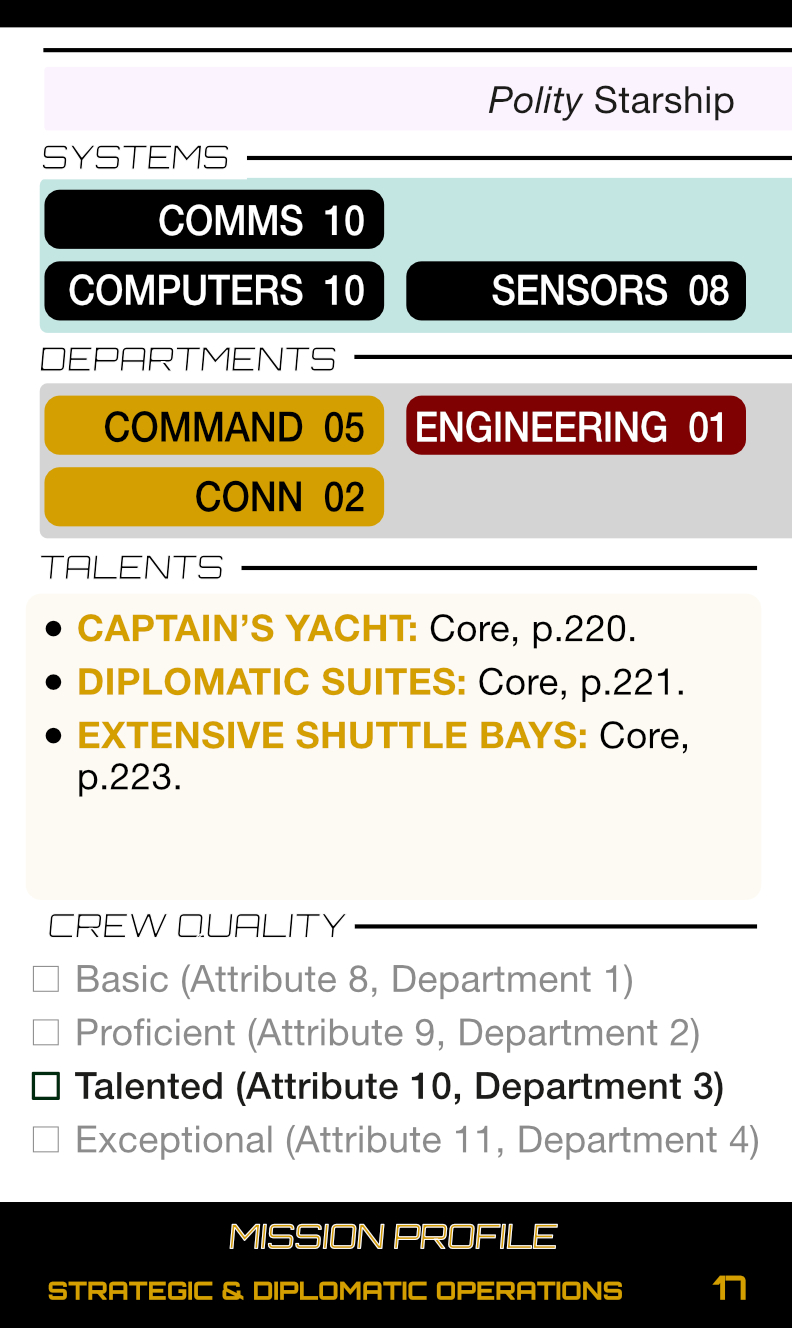Click the Crew Quality section header

pos(196,926)
